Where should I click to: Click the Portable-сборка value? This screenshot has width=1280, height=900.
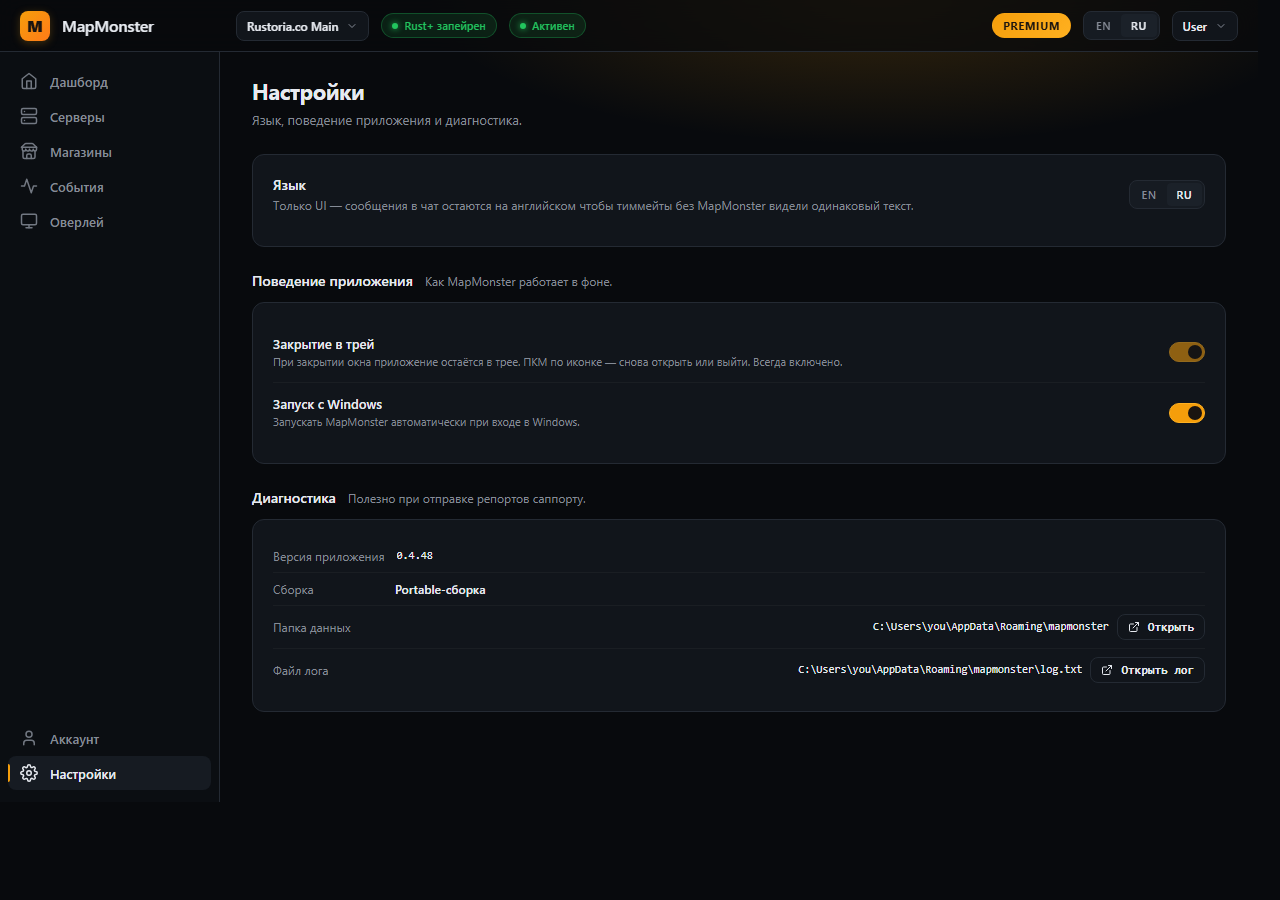[x=440, y=590]
